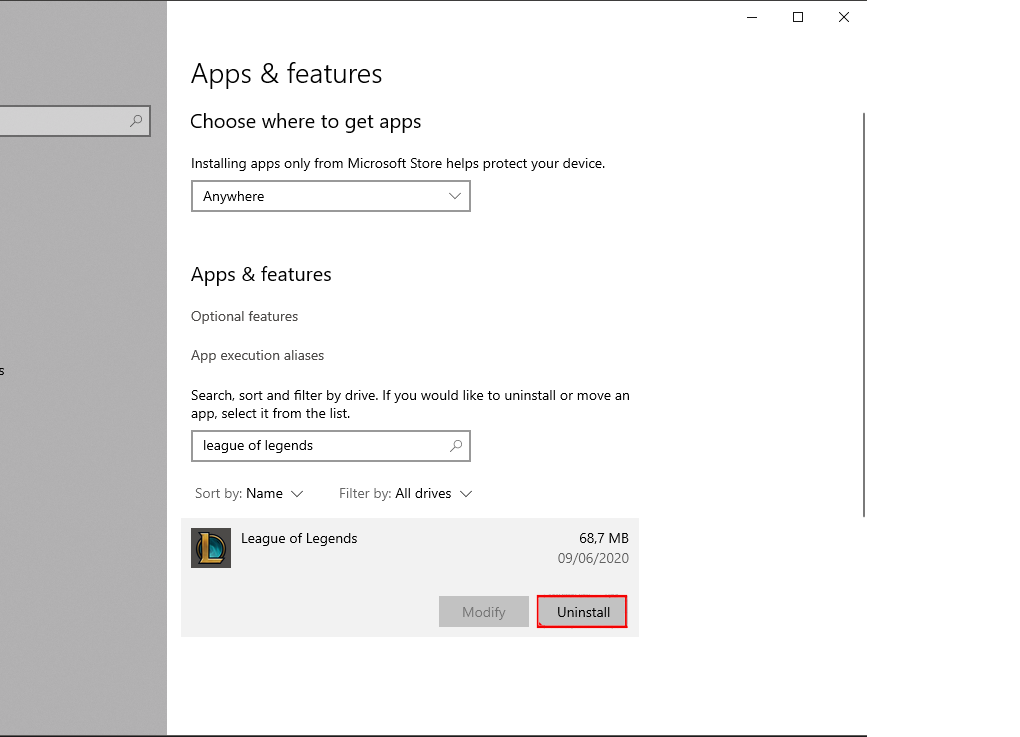The image size is (1020, 737).
Task: Minimize the Settings window
Action: (752, 18)
